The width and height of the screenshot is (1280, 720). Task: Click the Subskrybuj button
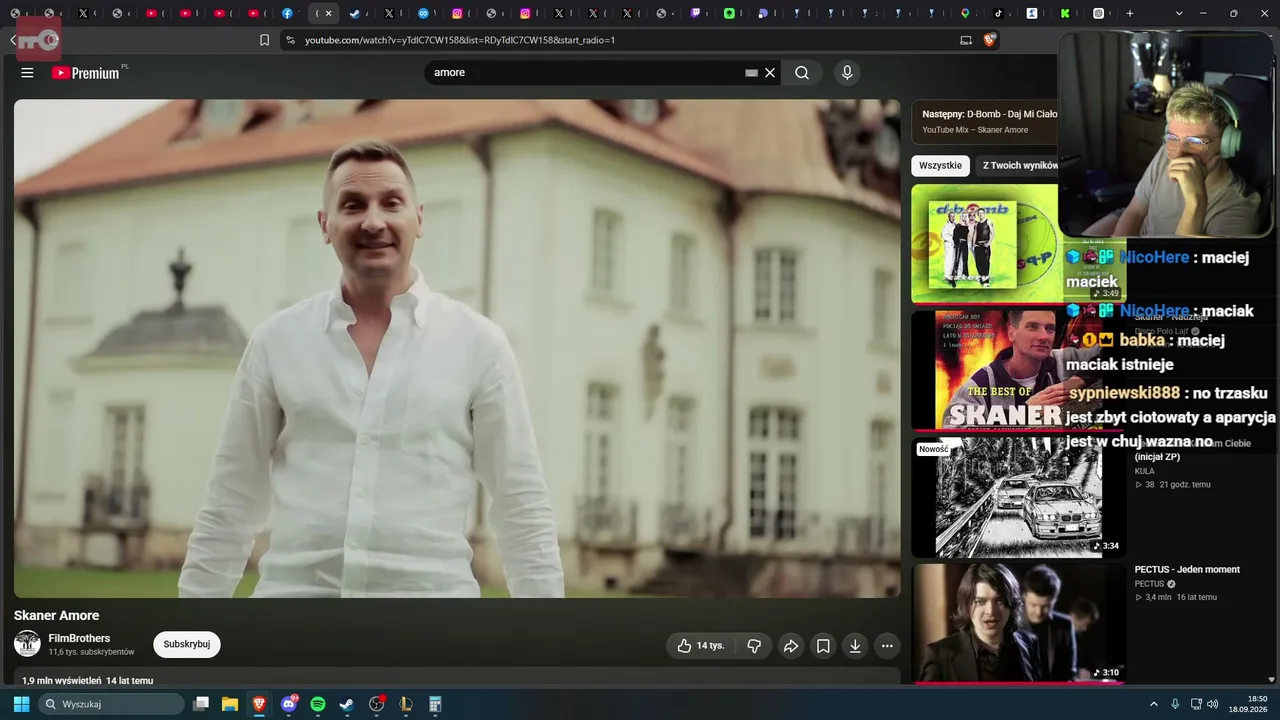tap(187, 644)
